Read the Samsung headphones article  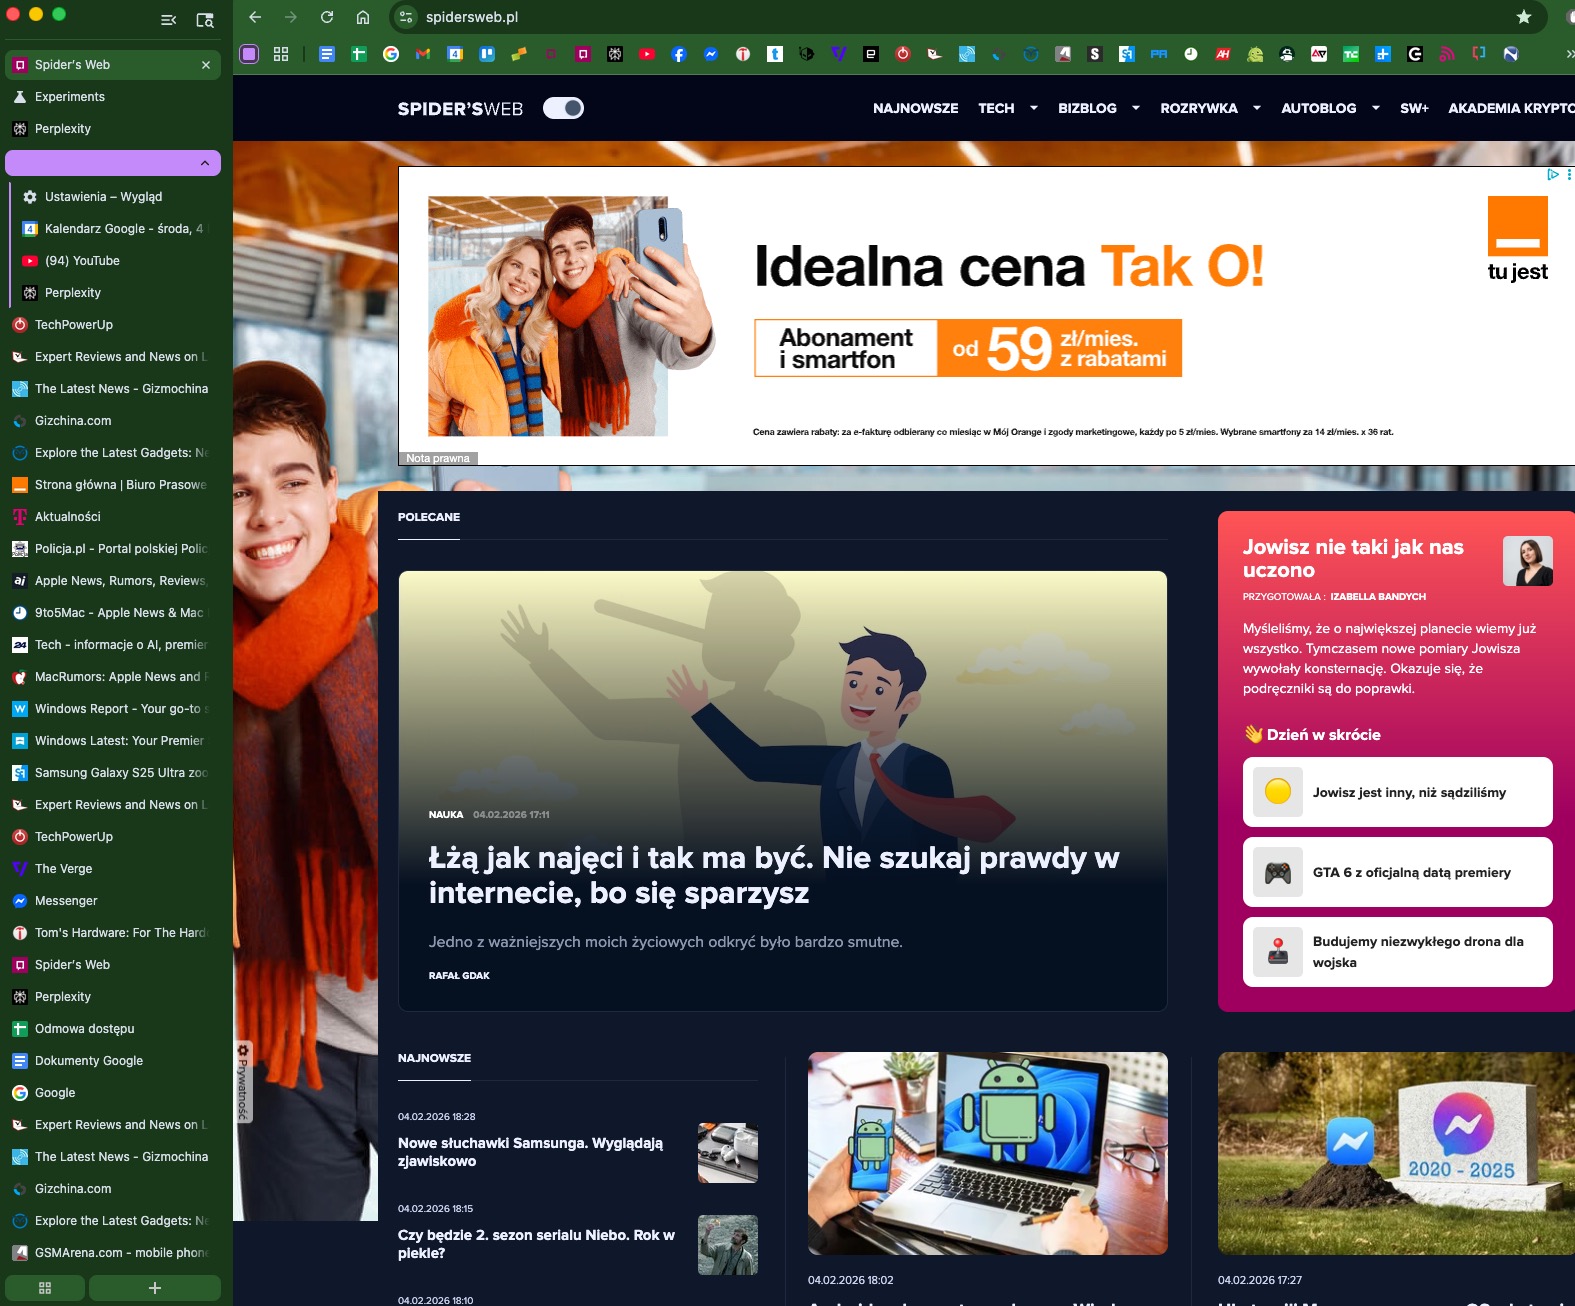(x=530, y=1152)
